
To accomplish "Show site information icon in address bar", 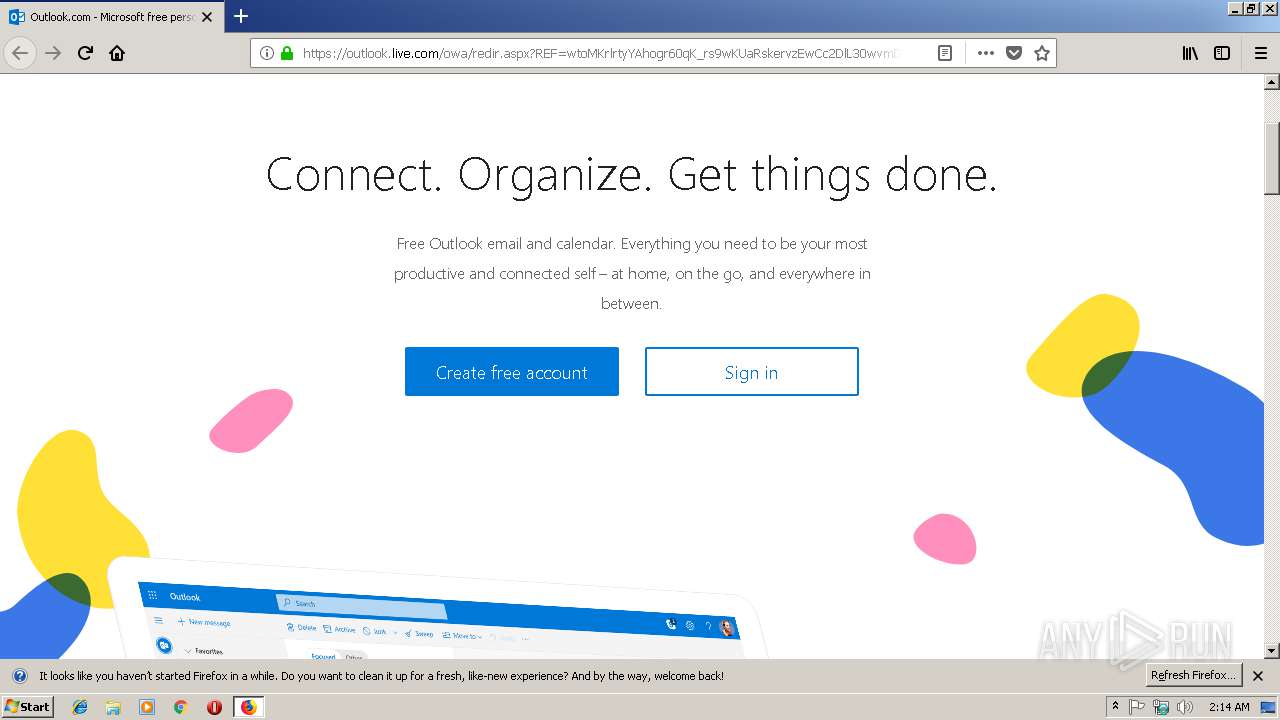I will coord(267,53).
